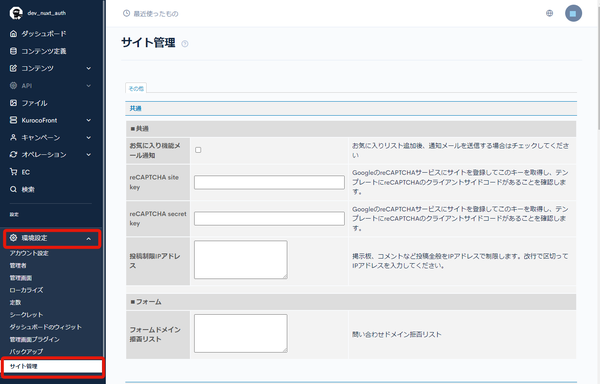Screen dimensions: 600x384
Task: Open the Dashboard home icon in sidebar
Action: 13,34
